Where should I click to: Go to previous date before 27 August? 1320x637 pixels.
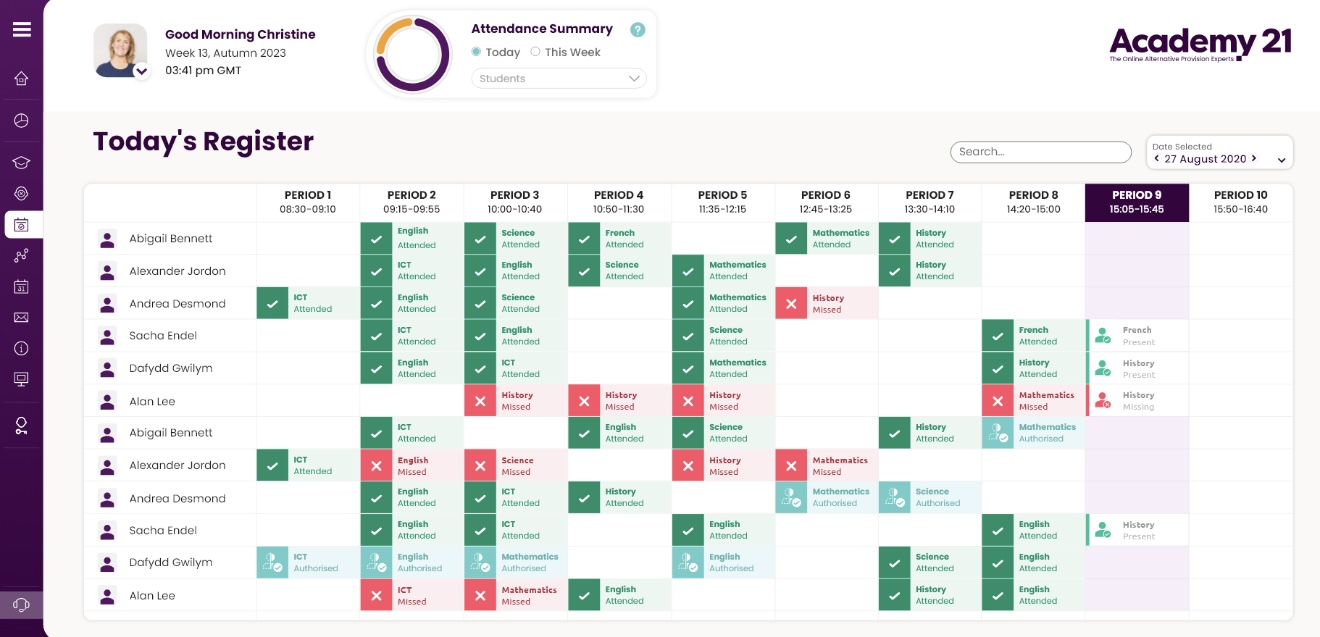click(x=1157, y=159)
